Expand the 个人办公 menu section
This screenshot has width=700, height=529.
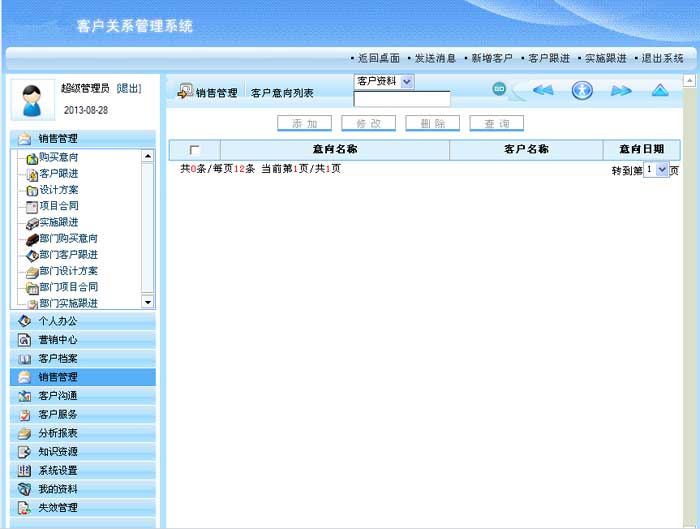[57, 321]
